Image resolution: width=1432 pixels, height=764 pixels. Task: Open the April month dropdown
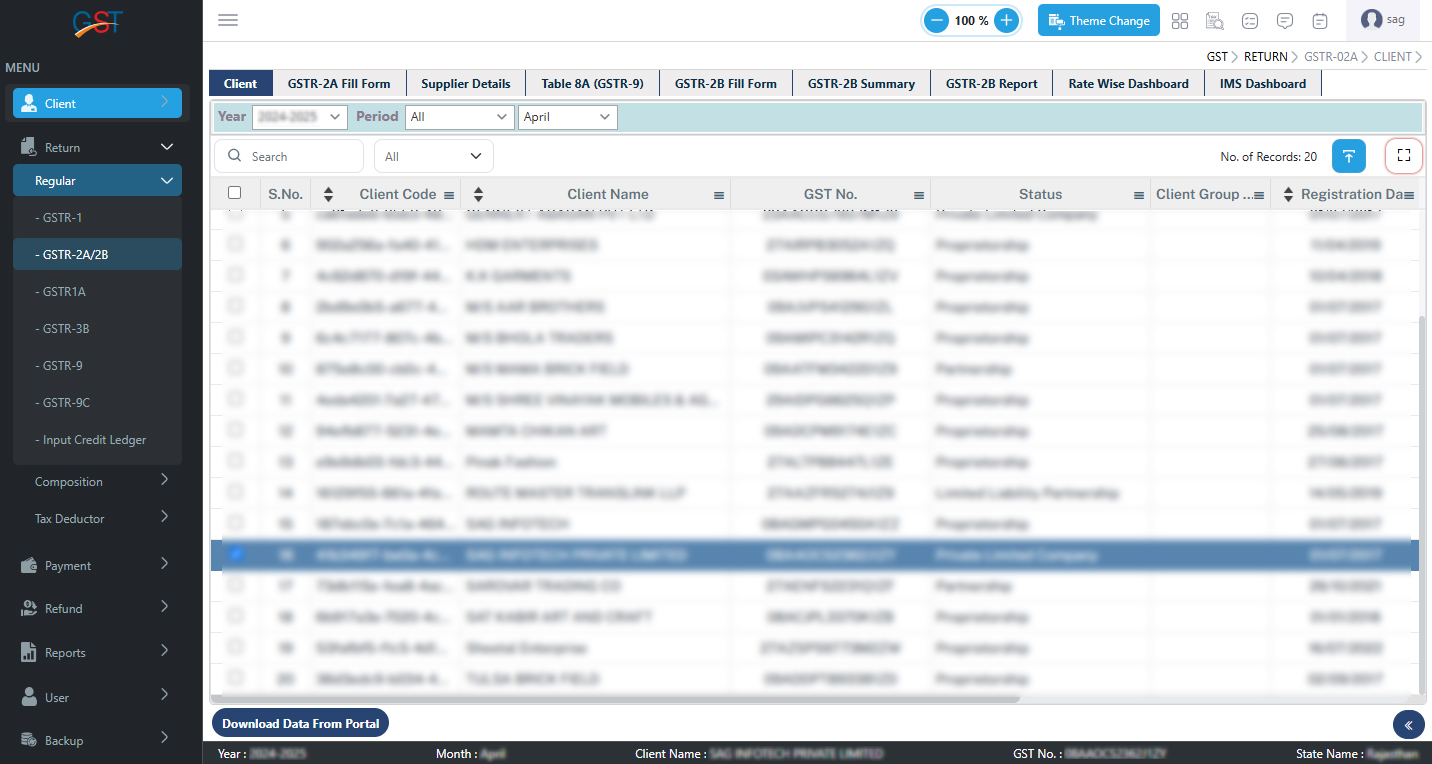[567, 117]
